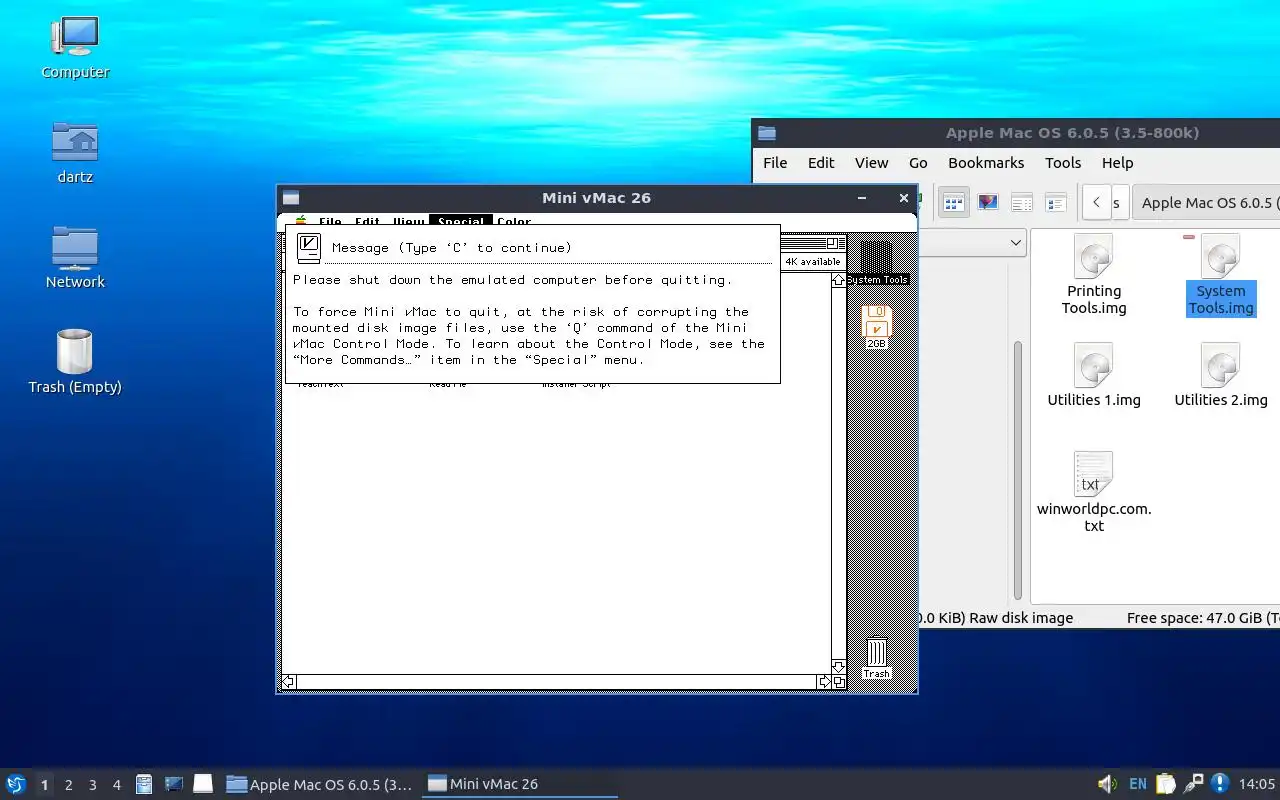The height and width of the screenshot is (800, 1280).
Task: Click the Finder window grow box
Action: click(839, 682)
